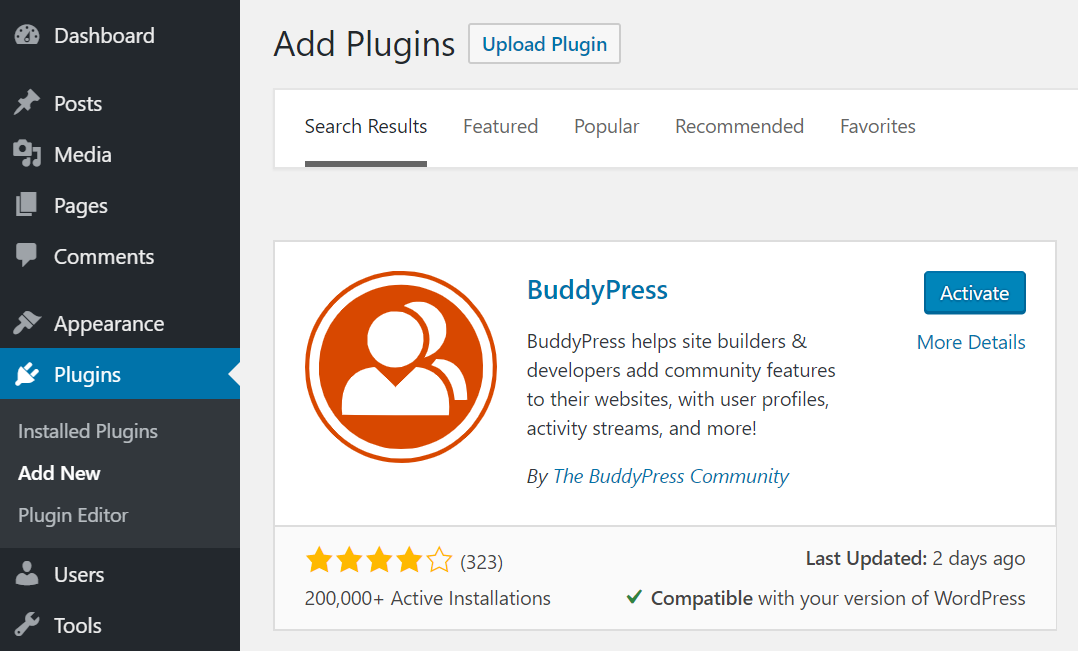Screen dimensions: 1078x651
Task: Select the Recommended tab
Action: pos(739,126)
